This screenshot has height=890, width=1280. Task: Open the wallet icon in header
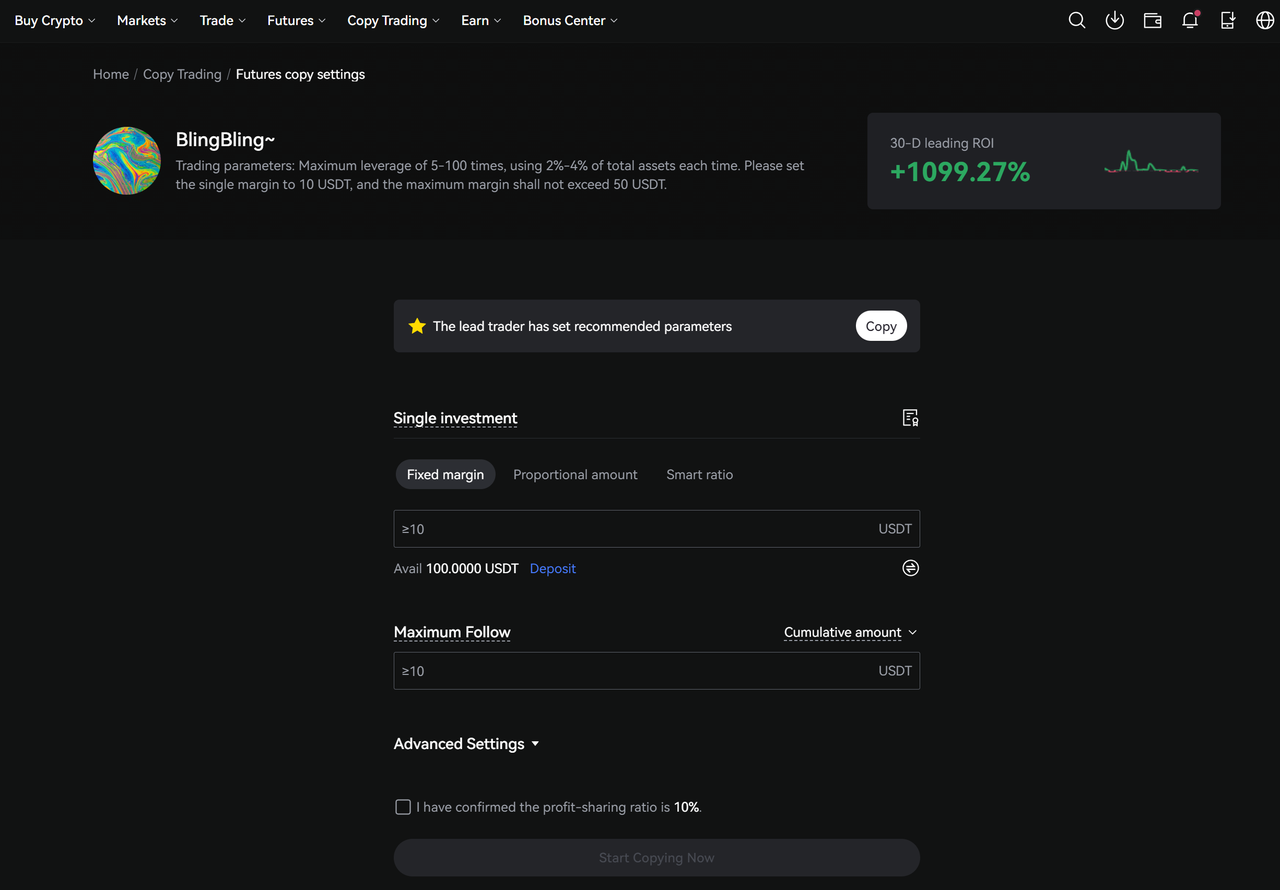coord(1153,20)
